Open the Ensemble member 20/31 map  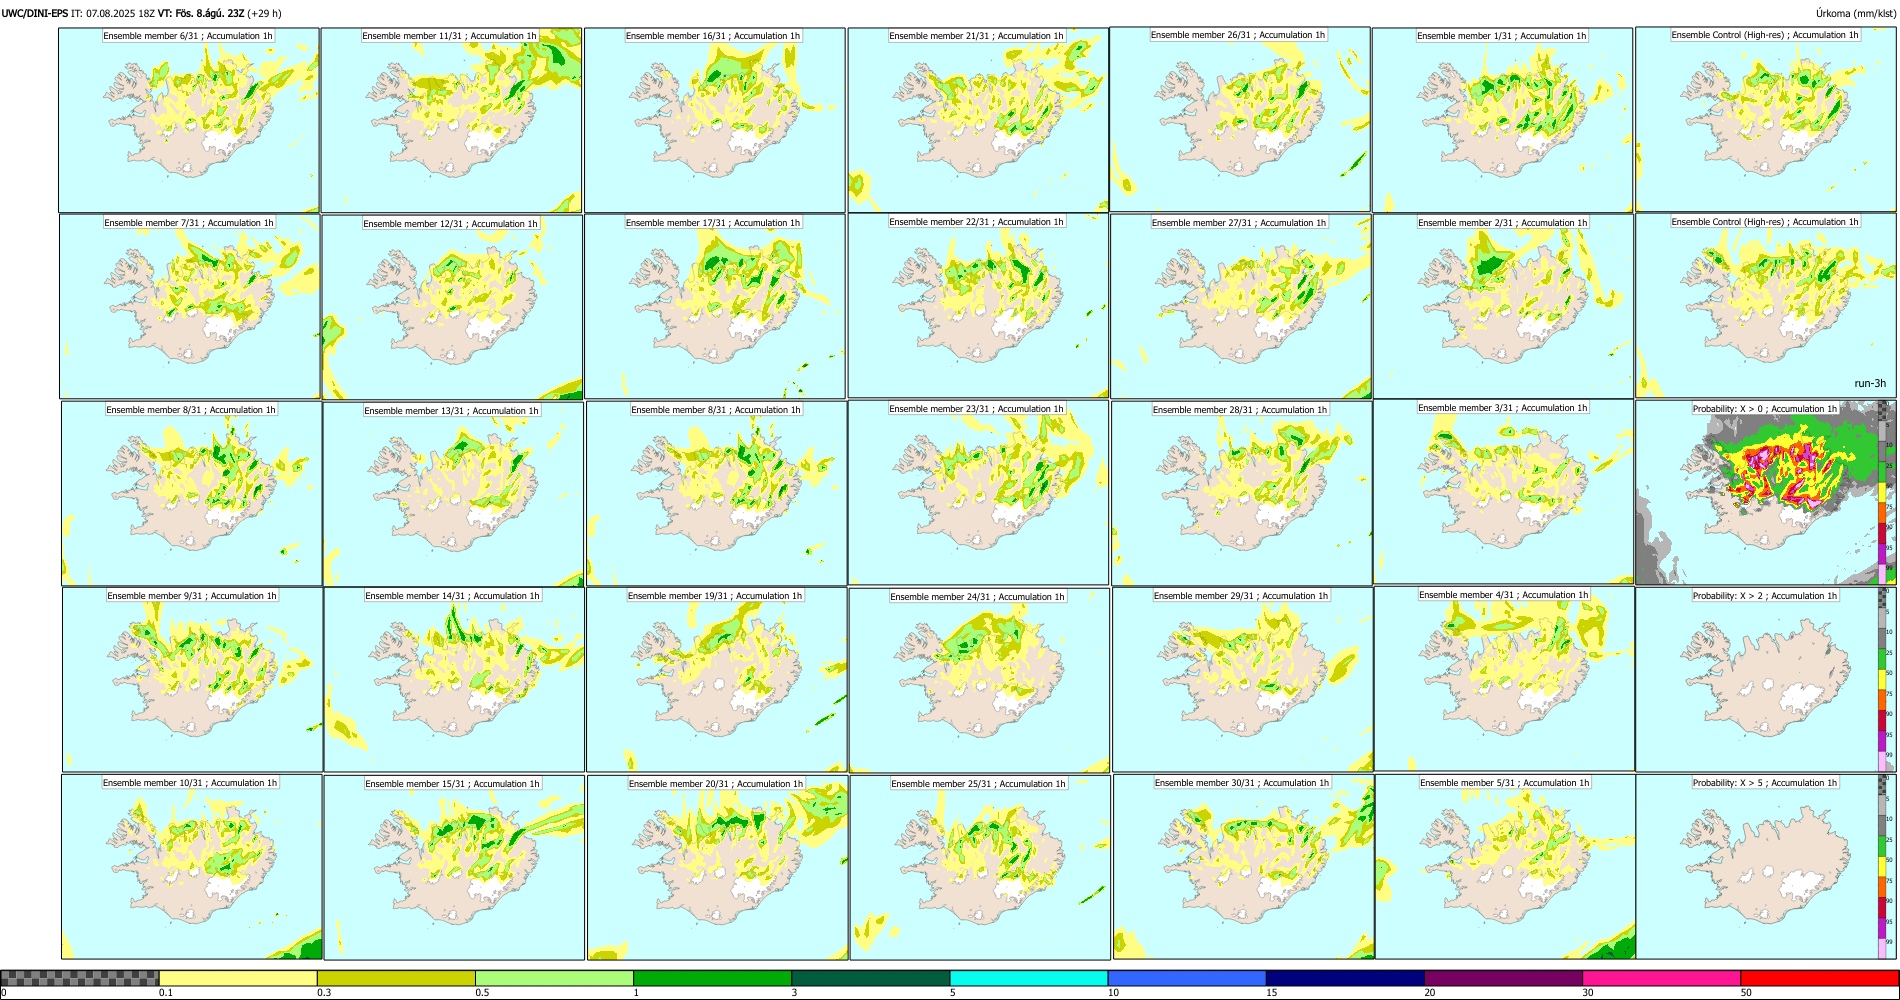(x=717, y=867)
